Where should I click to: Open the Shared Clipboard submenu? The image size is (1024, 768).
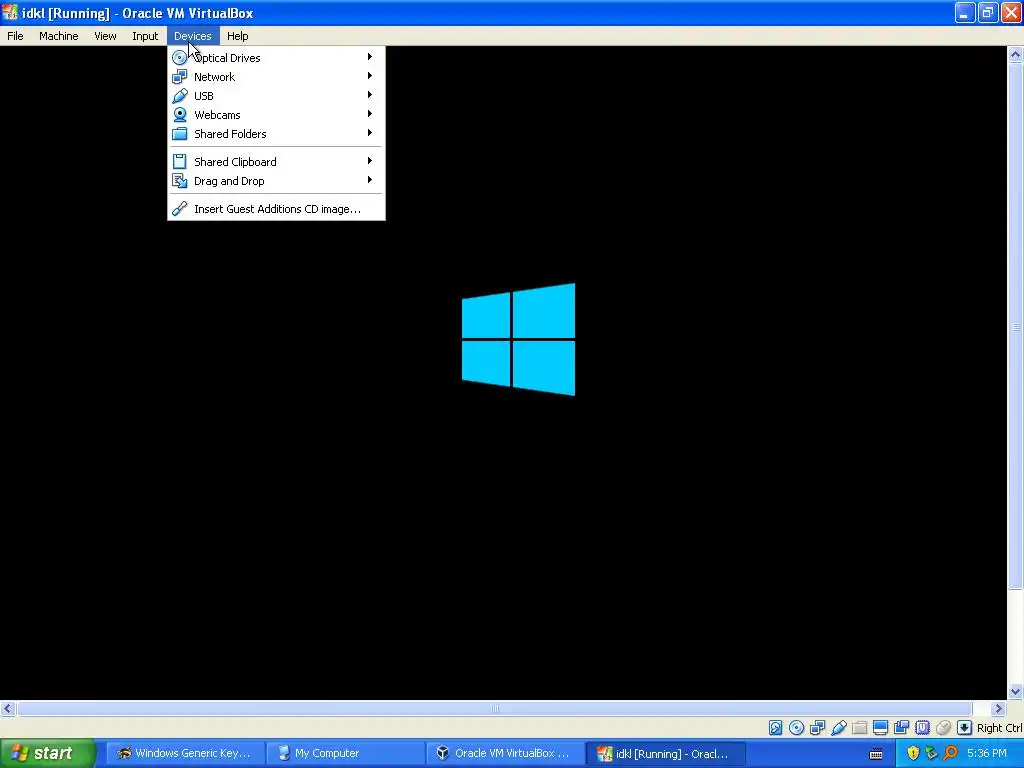(x=276, y=161)
